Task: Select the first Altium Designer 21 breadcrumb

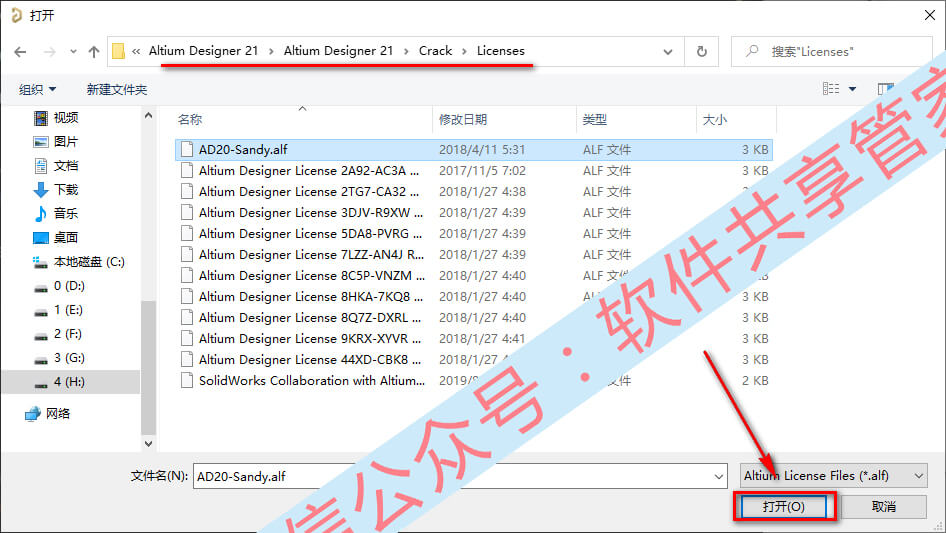Action: 203,51
